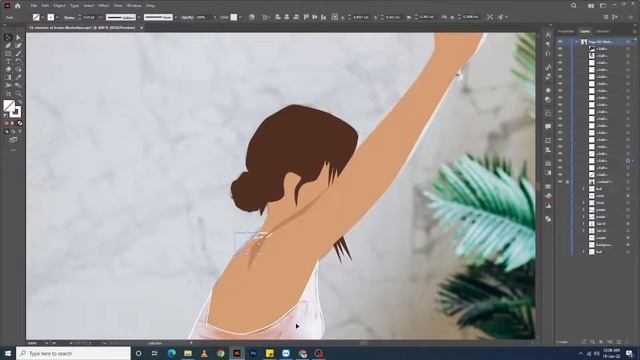
Task: Select the Line Segment tool
Action: point(18,53)
